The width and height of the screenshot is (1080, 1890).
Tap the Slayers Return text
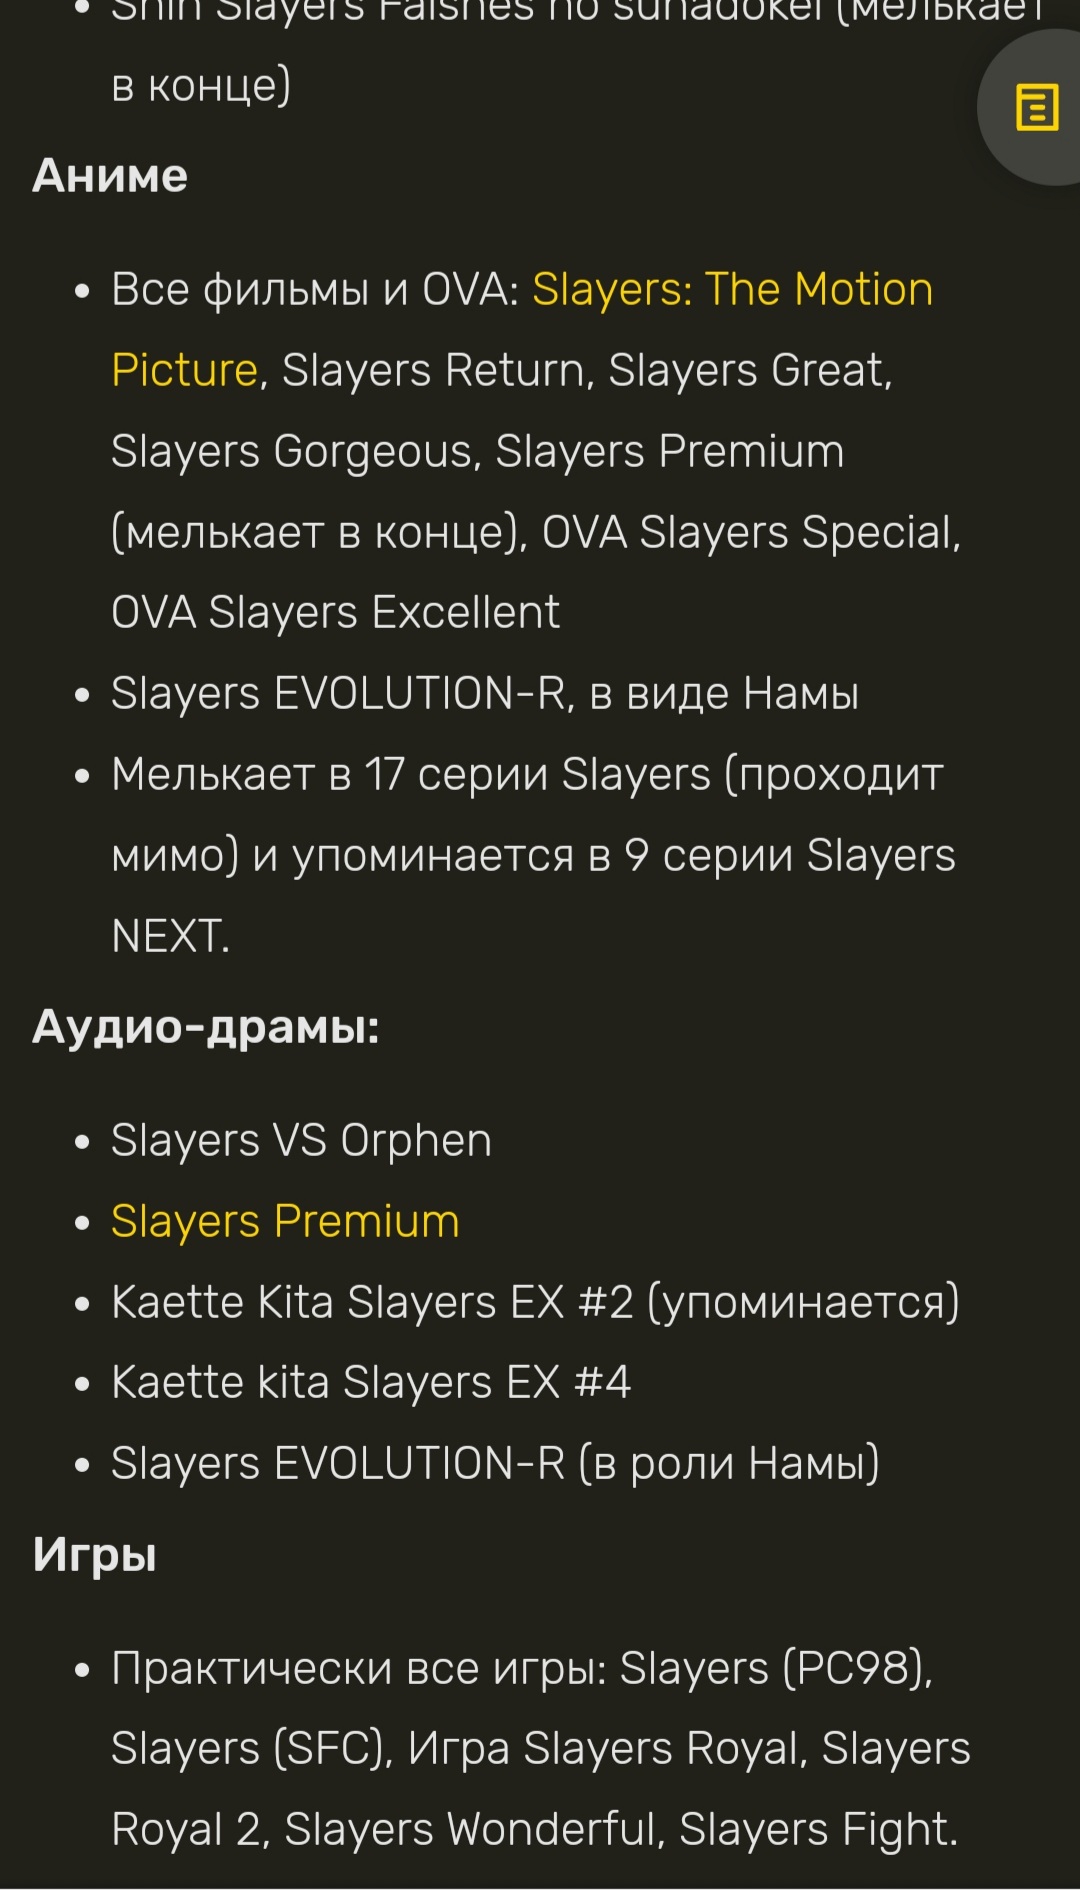tap(433, 370)
